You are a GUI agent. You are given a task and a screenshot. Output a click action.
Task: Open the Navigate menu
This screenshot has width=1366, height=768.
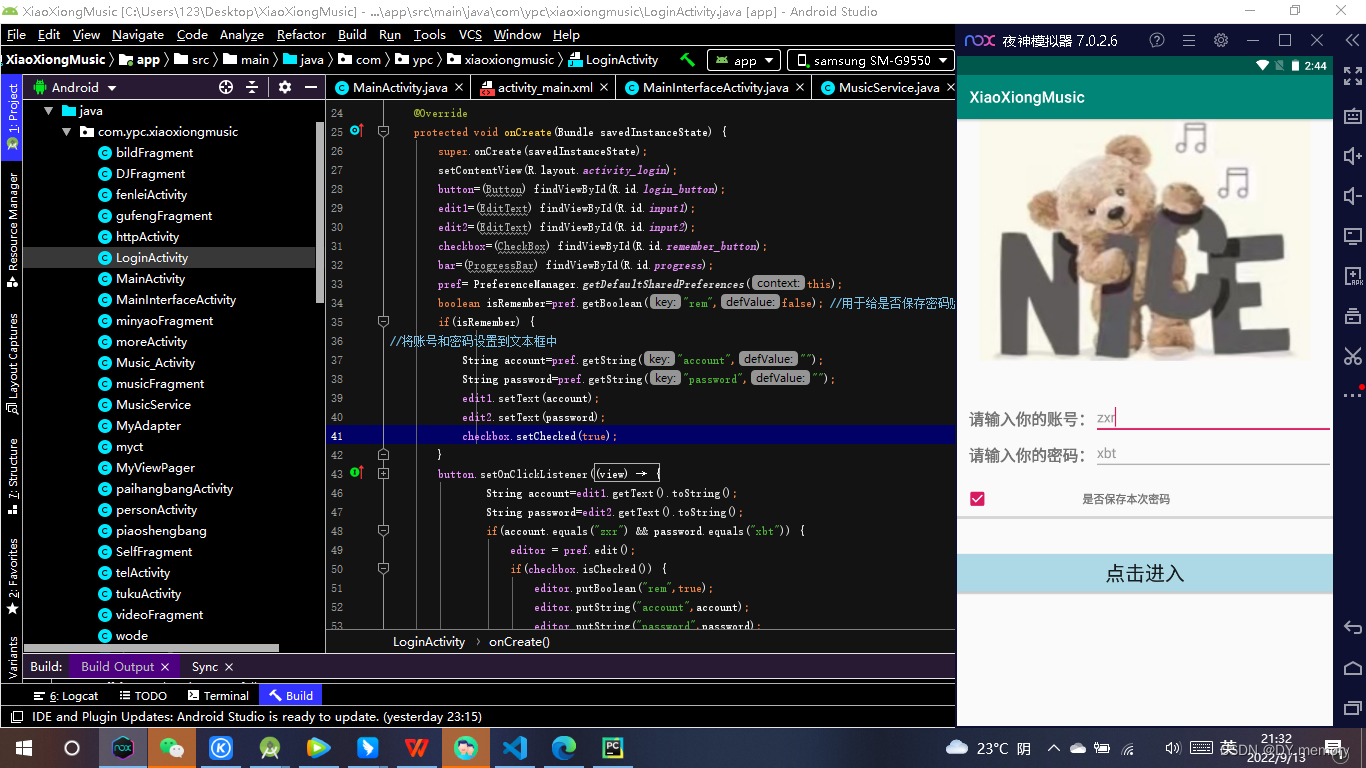click(x=138, y=34)
